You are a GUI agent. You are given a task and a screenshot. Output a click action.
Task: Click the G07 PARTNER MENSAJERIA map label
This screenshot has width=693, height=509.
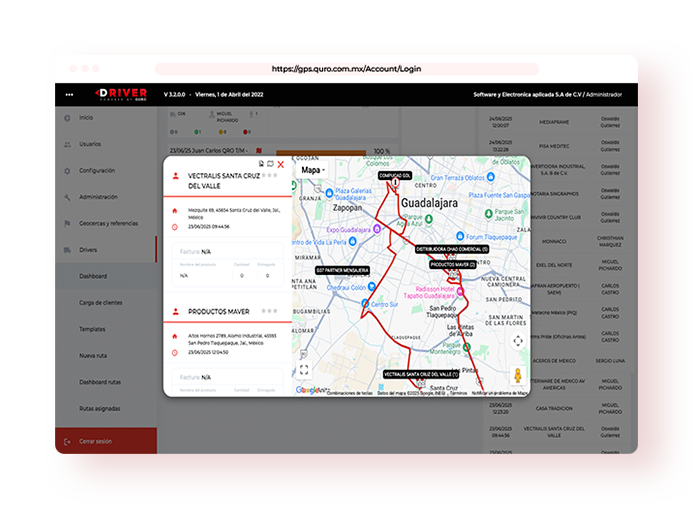click(x=342, y=270)
